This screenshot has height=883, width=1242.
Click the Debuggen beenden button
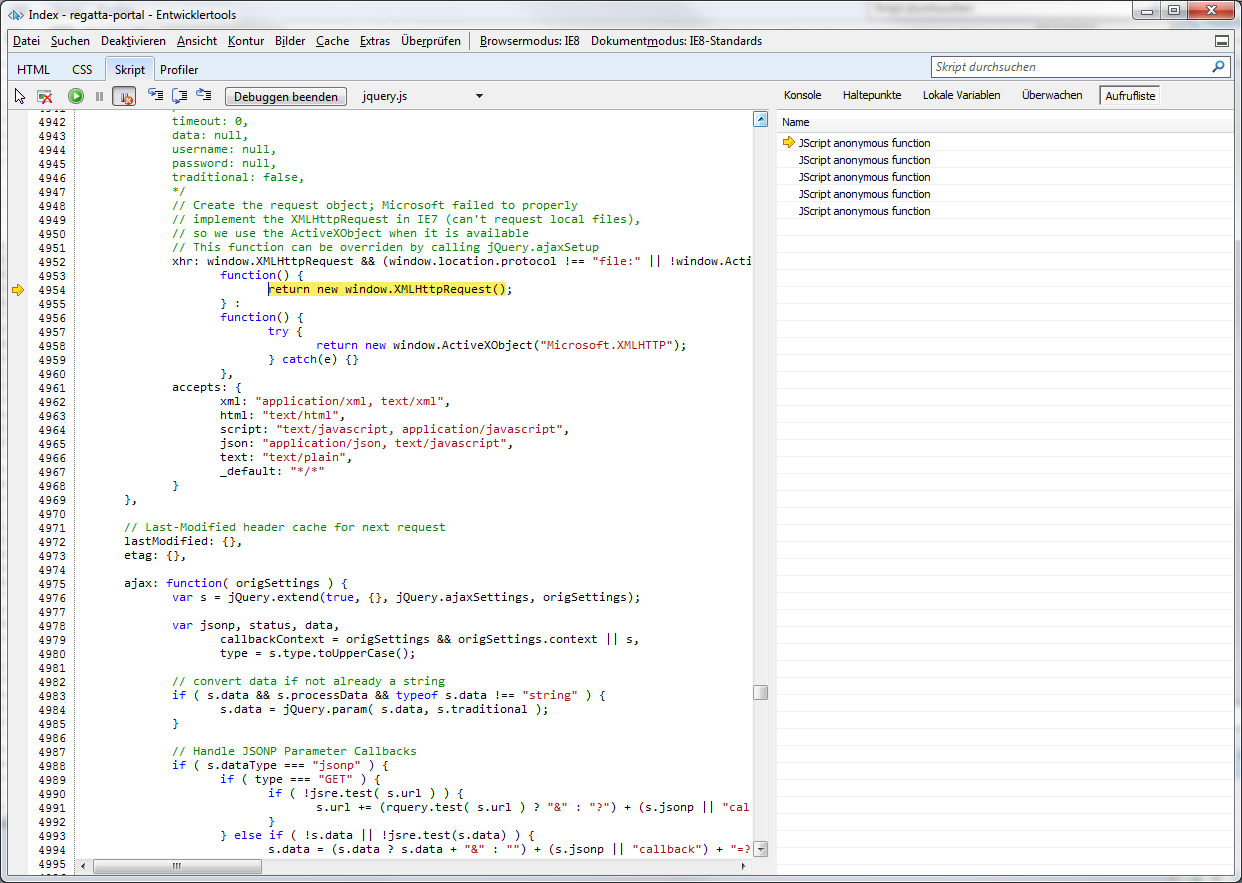[287, 97]
